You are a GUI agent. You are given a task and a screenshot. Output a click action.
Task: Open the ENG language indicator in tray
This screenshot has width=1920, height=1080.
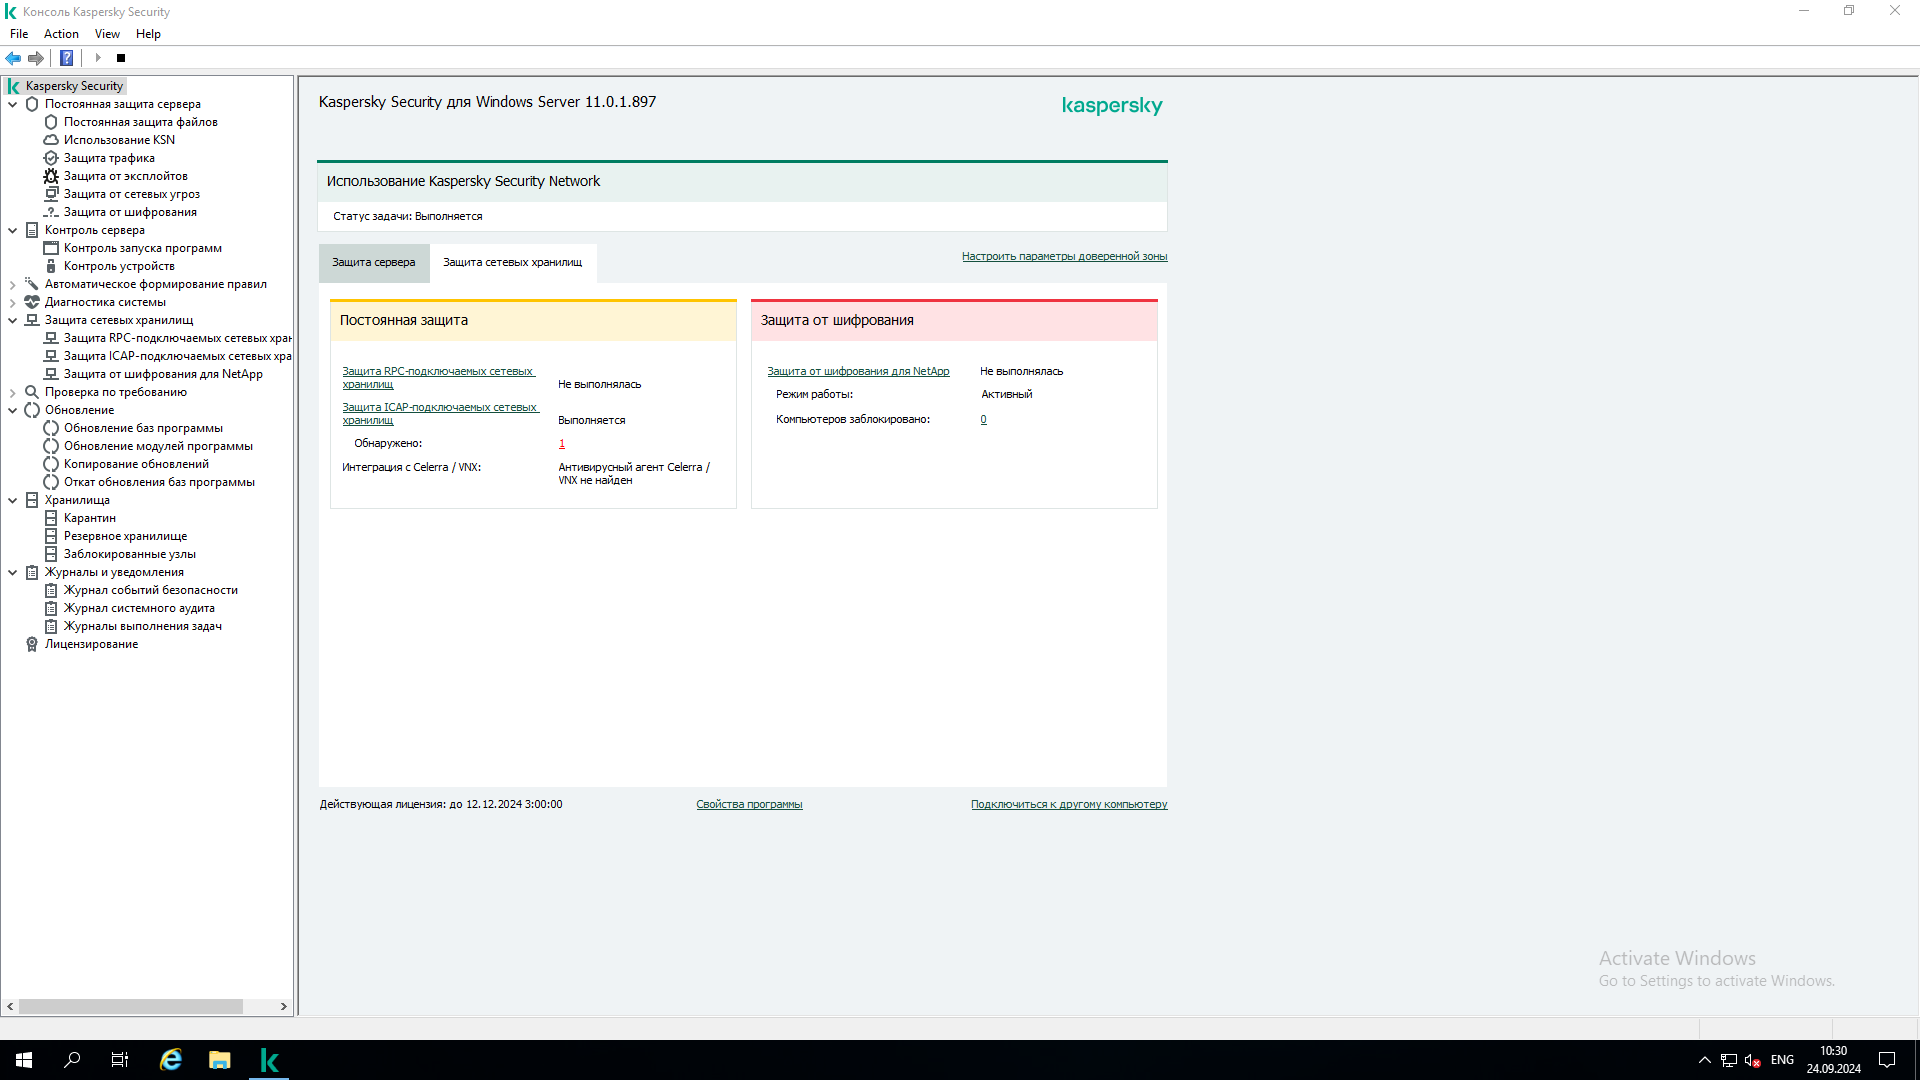1782,1060
